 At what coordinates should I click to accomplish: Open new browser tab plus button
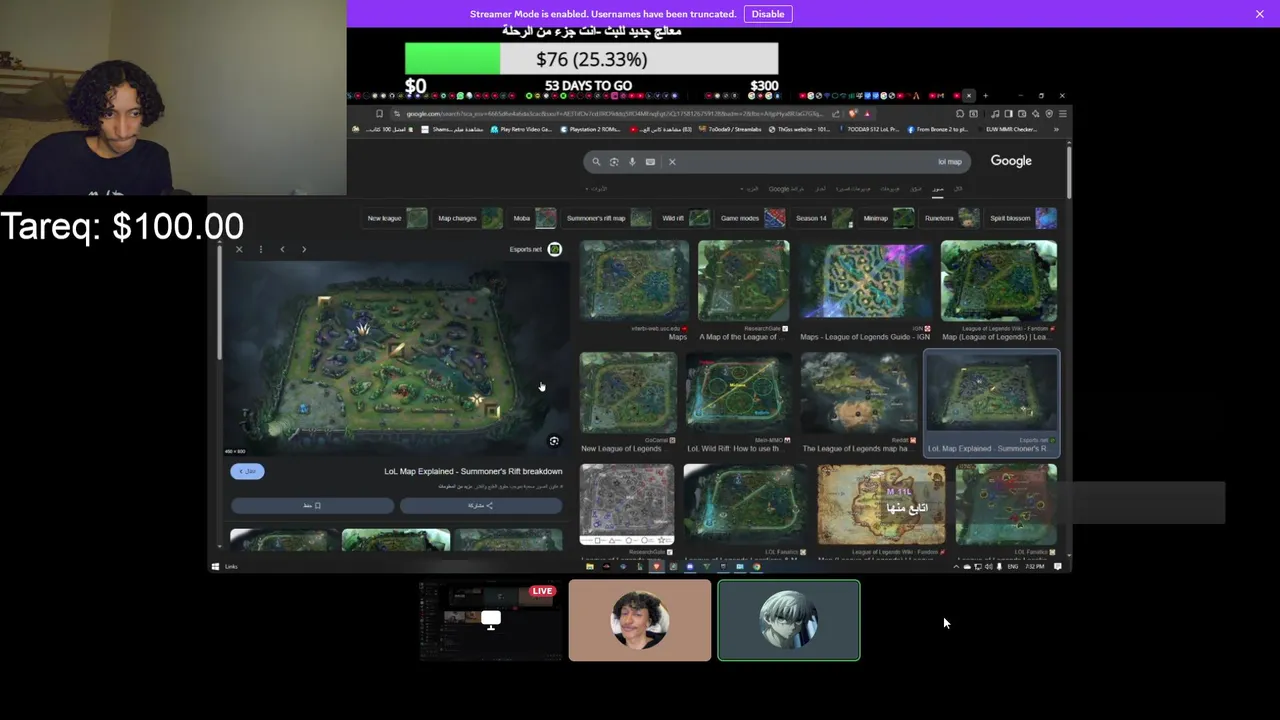(985, 96)
